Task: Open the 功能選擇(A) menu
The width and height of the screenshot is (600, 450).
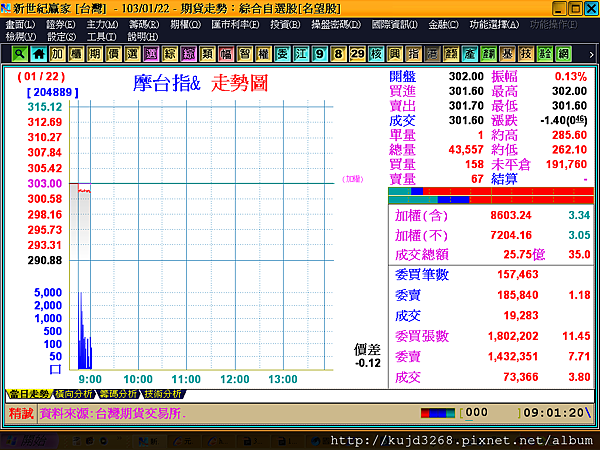Action: coord(494,25)
